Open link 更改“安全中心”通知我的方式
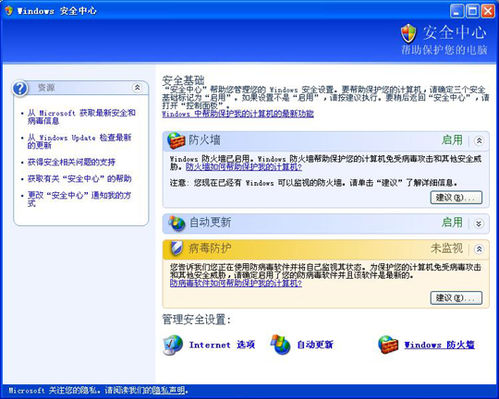Image resolution: width=499 pixels, height=399 pixels. 79,199
